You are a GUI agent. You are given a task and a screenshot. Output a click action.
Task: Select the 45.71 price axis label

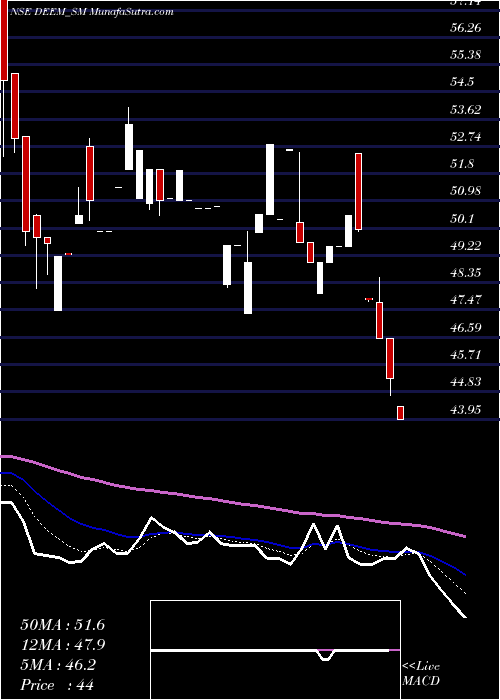click(x=465, y=354)
